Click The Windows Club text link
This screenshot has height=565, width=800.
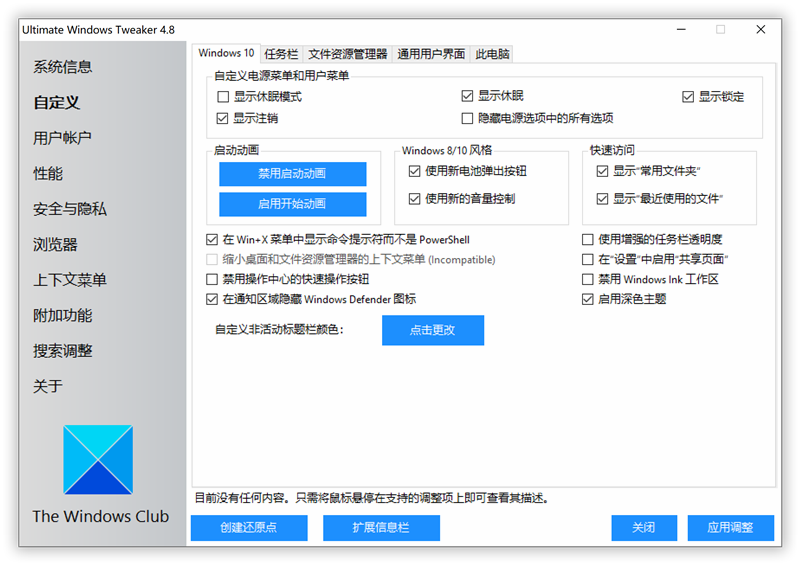coord(101,517)
